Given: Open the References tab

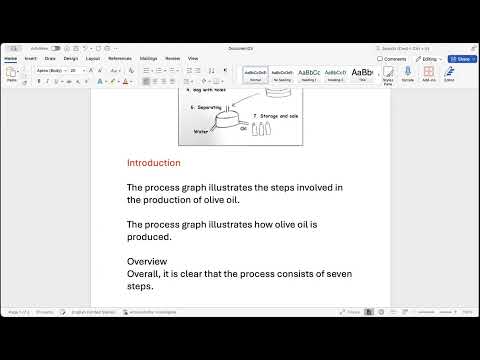Looking at the screenshot, I should pos(120,59).
